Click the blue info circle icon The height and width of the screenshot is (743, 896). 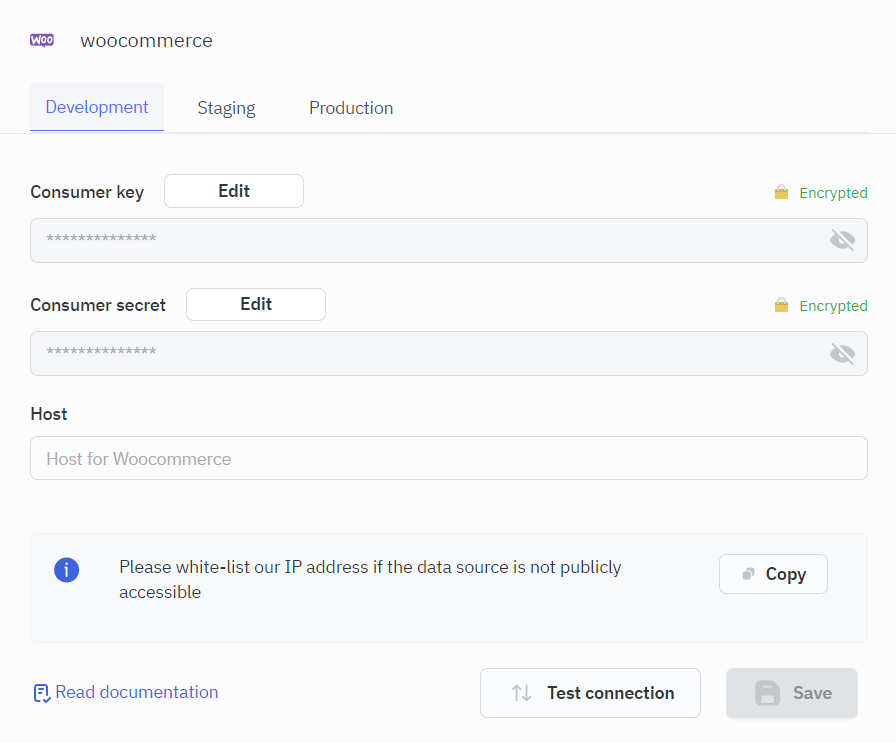pyautogui.click(x=66, y=570)
